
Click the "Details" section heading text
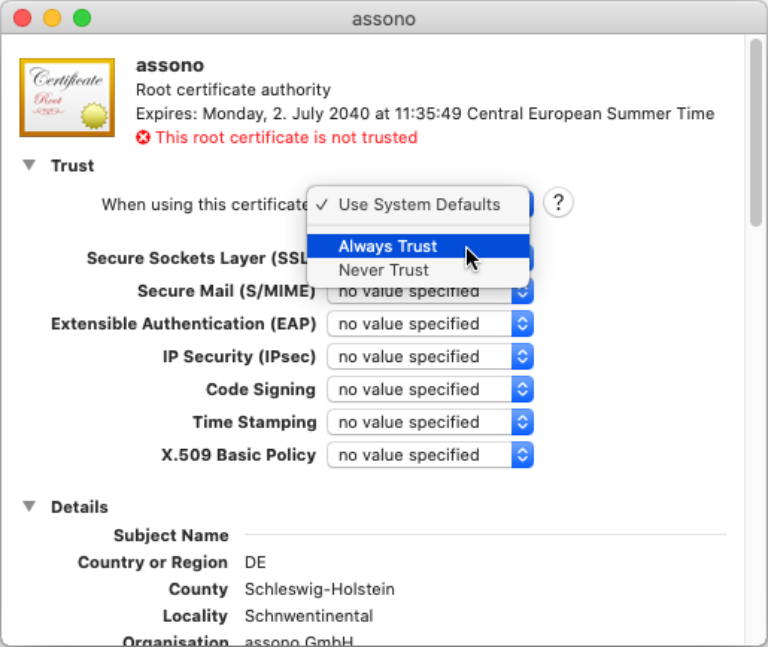coord(79,507)
